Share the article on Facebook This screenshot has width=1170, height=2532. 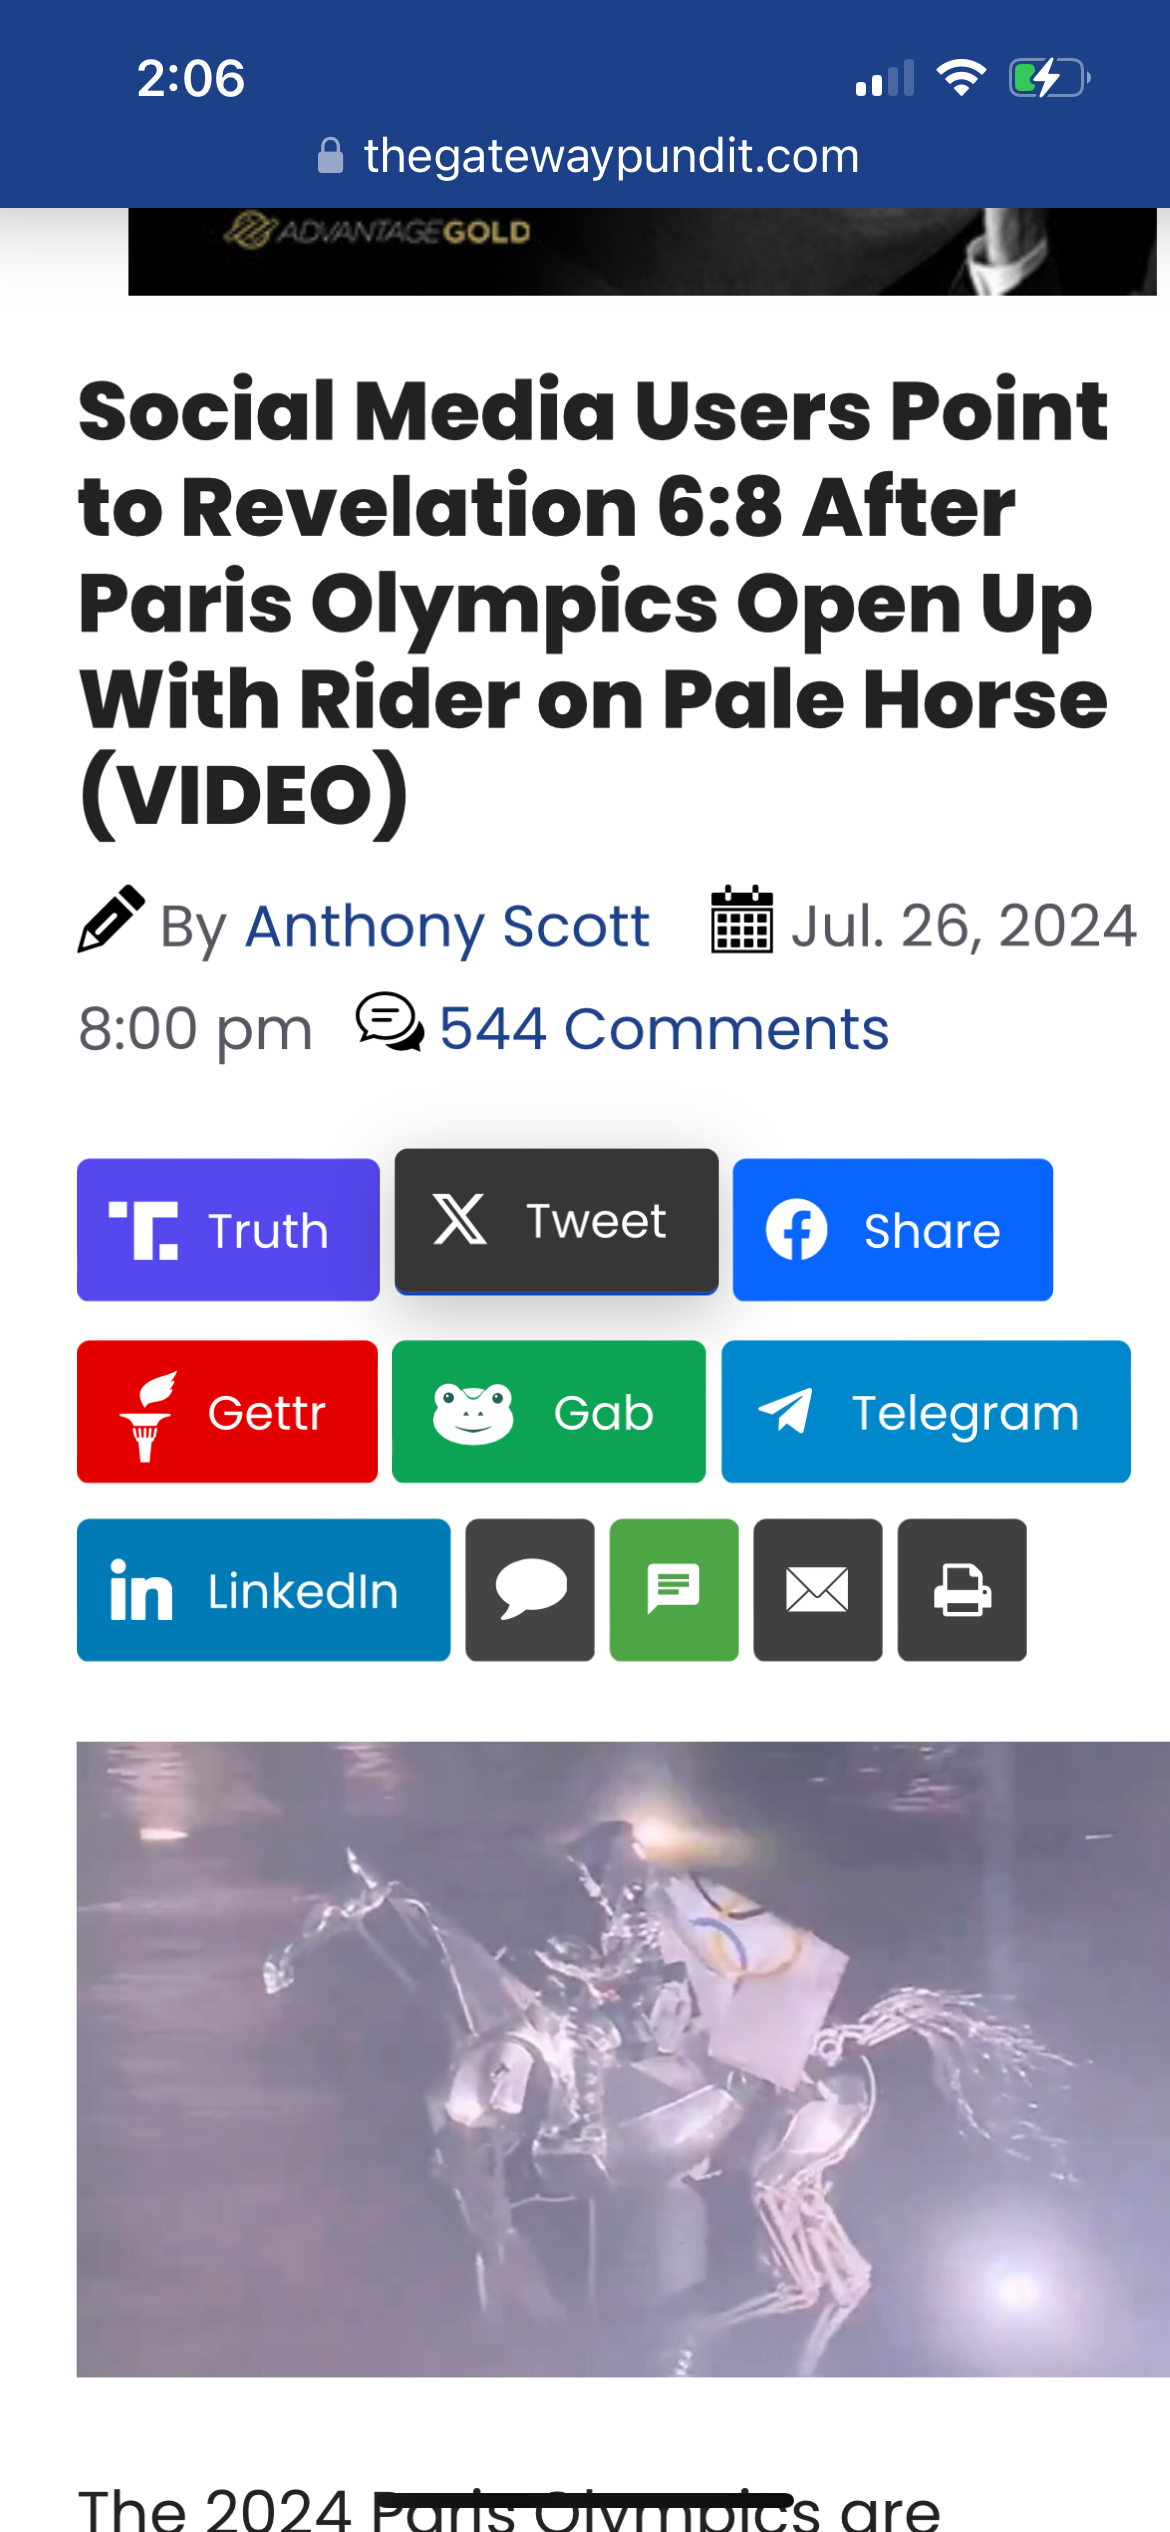[892, 1230]
